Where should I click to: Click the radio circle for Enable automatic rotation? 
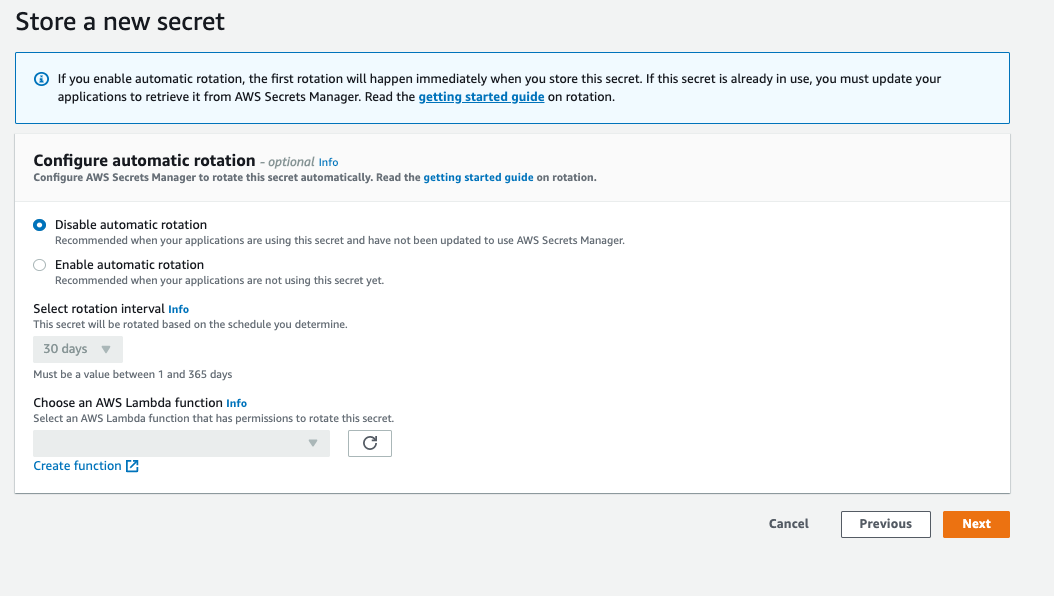pos(39,264)
